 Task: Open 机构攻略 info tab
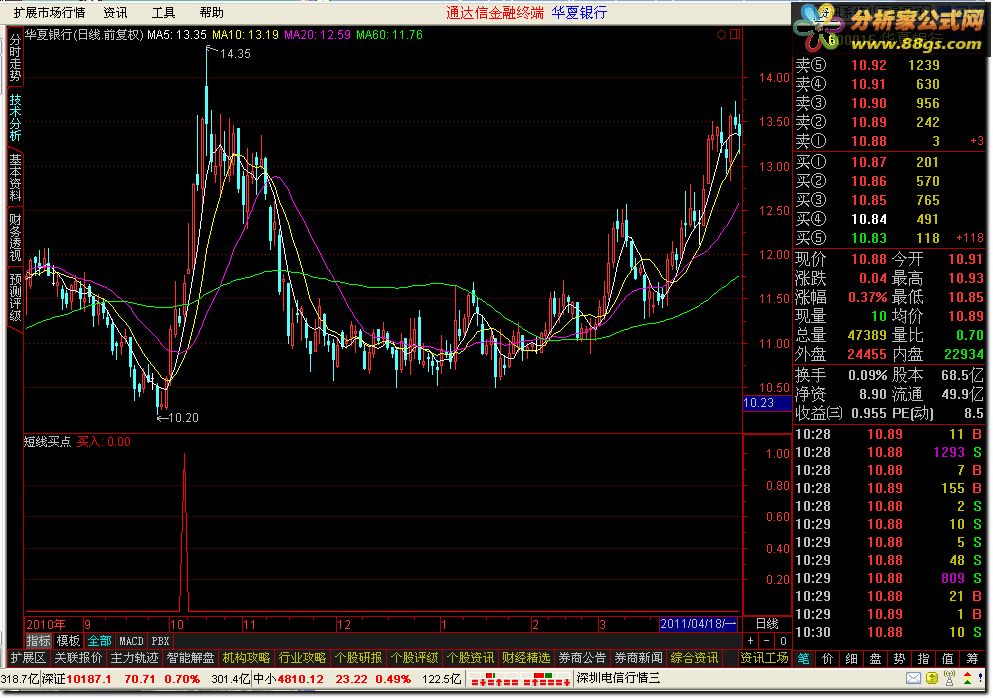coord(246,658)
